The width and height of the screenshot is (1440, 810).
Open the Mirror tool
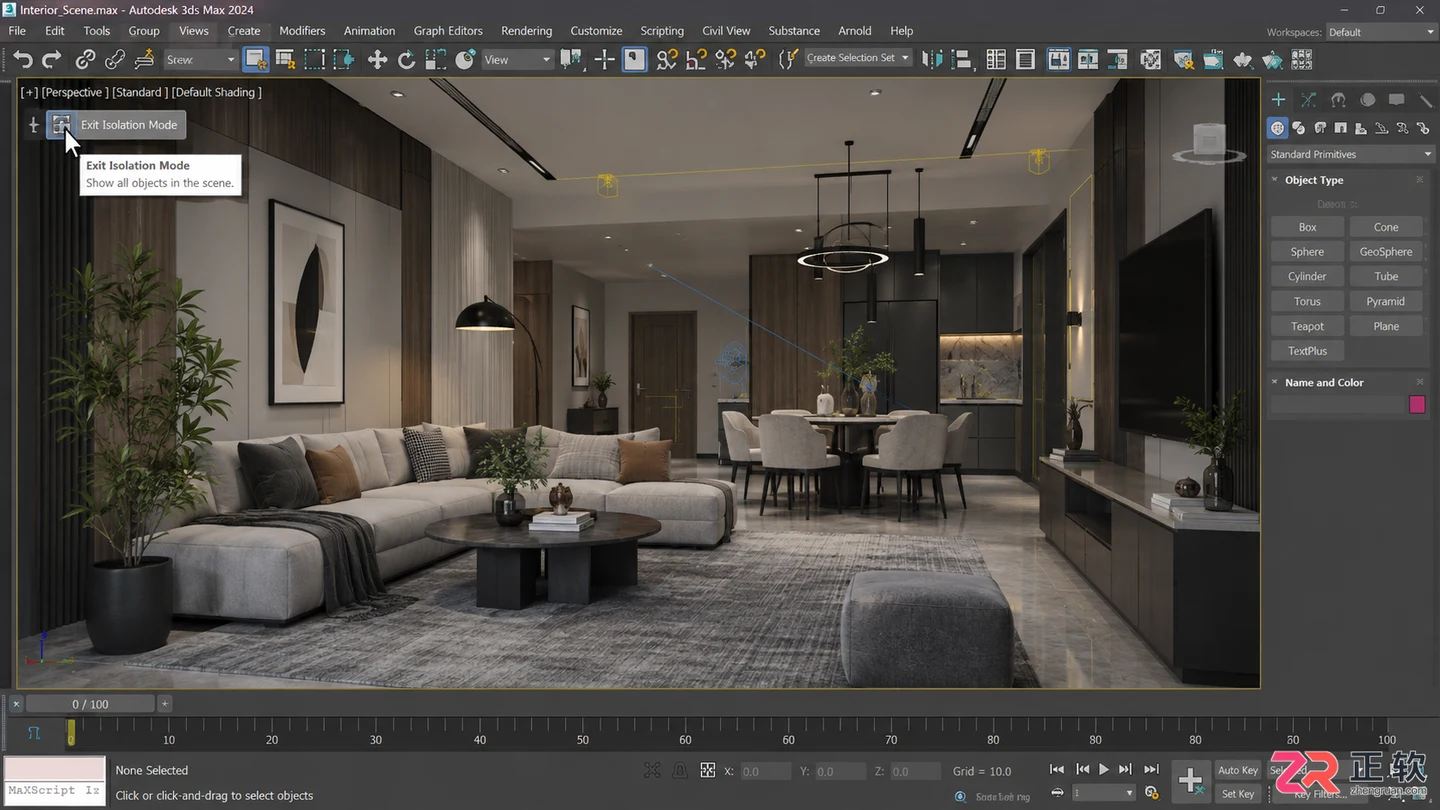point(932,59)
